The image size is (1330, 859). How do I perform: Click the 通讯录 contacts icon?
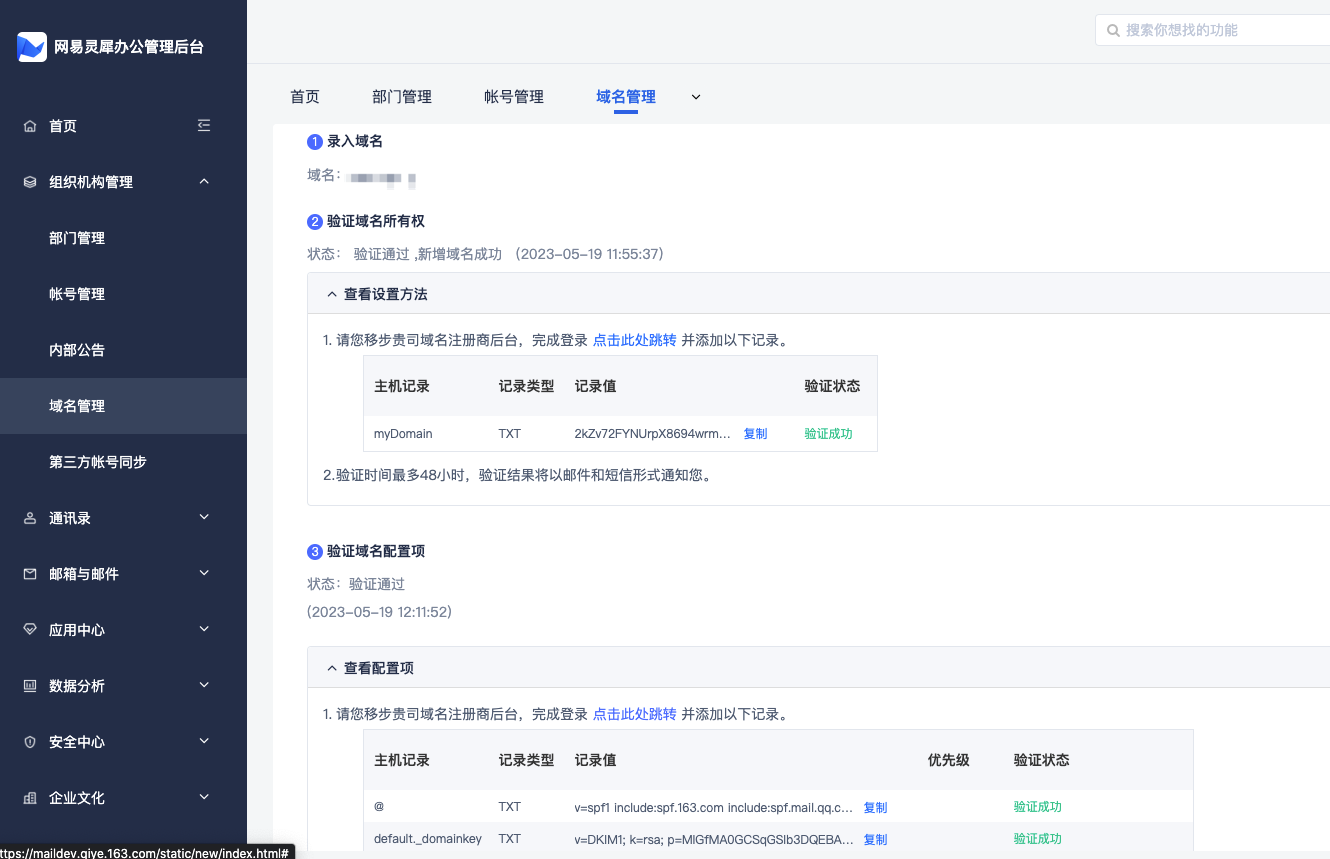pos(30,518)
